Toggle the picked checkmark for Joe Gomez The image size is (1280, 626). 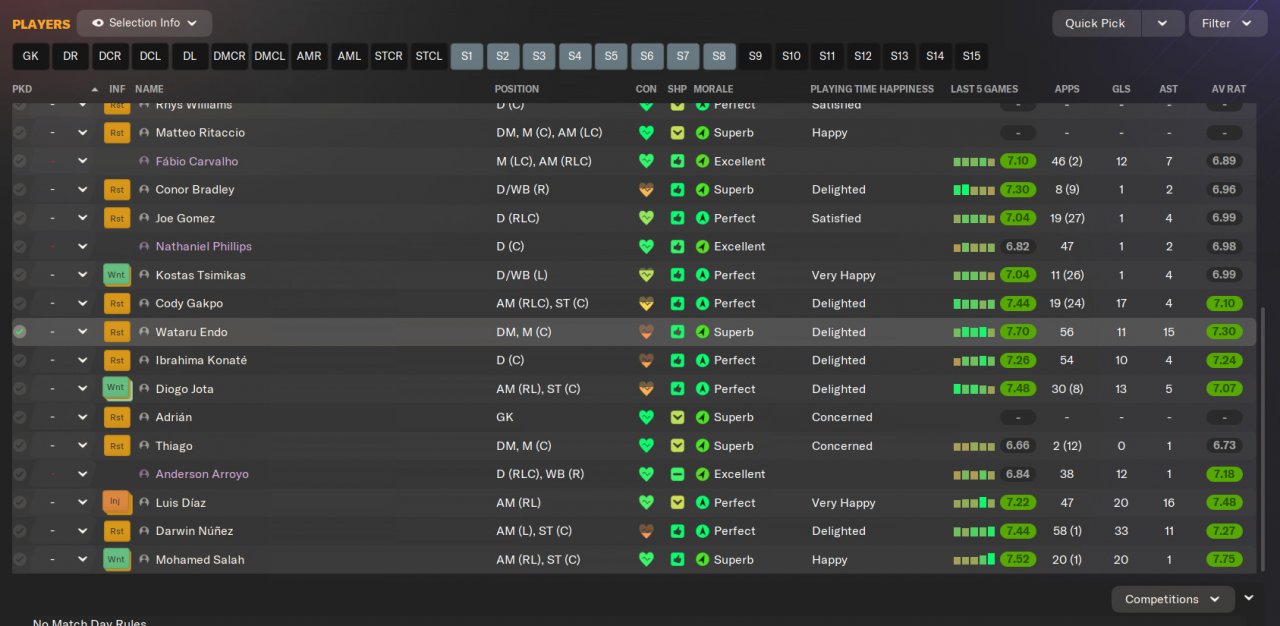point(20,218)
